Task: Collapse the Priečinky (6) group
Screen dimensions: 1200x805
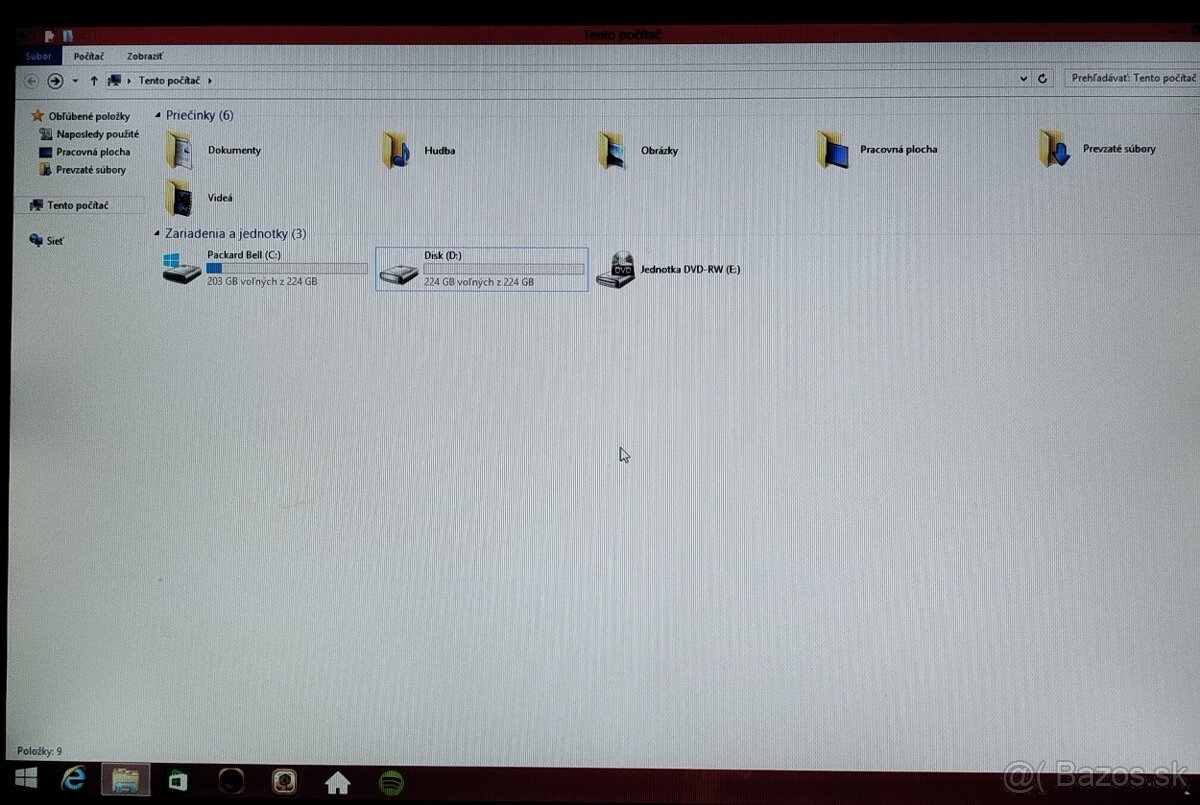Action: pyautogui.click(x=157, y=116)
